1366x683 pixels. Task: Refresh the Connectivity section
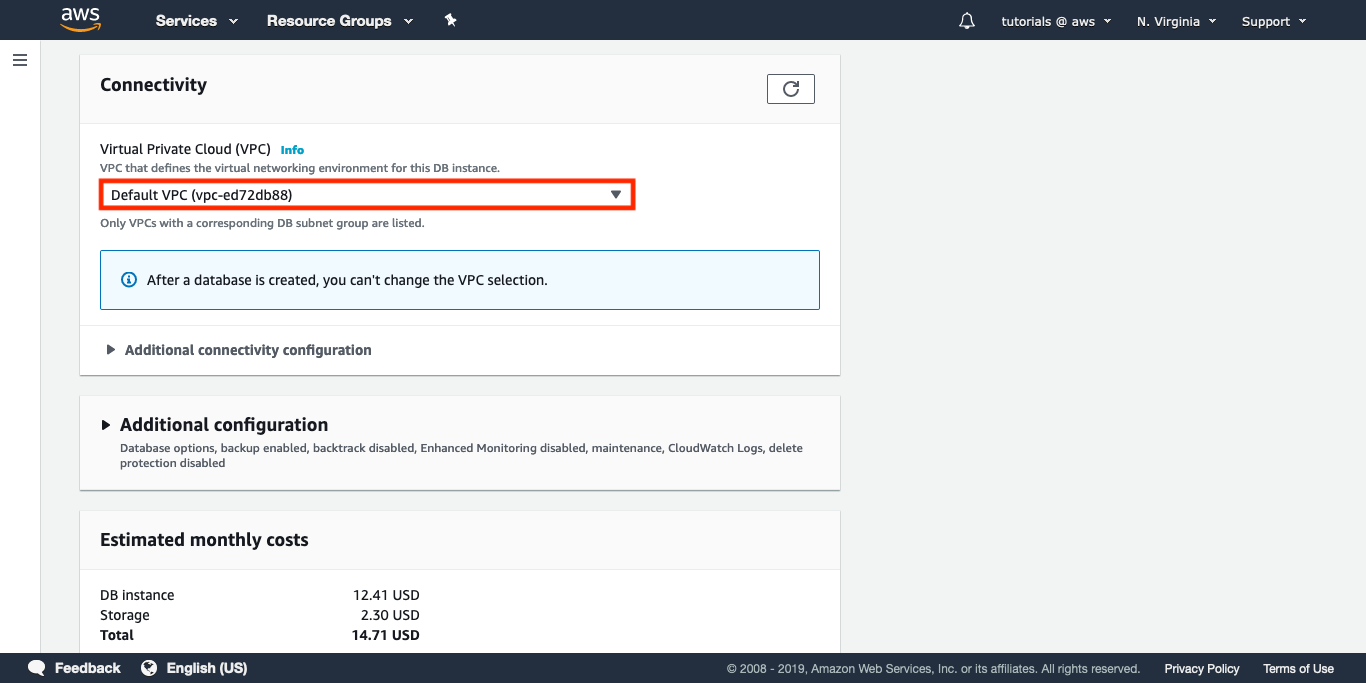pyautogui.click(x=790, y=89)
